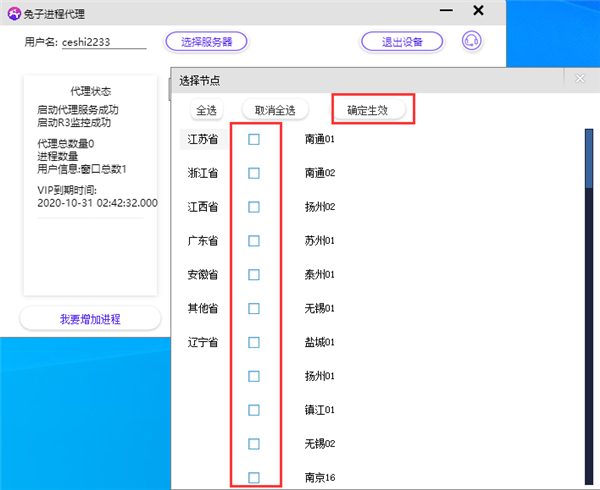Viewport: 600px width, 490px height.
Task: Click the customer service headset icon
Action: click(471, 41)
